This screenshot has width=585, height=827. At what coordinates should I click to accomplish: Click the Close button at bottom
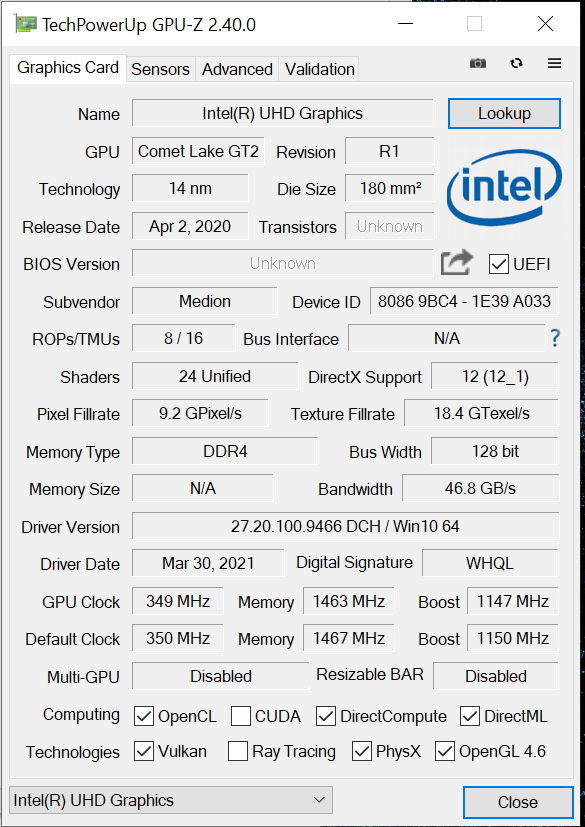click(x=518, y=802)
